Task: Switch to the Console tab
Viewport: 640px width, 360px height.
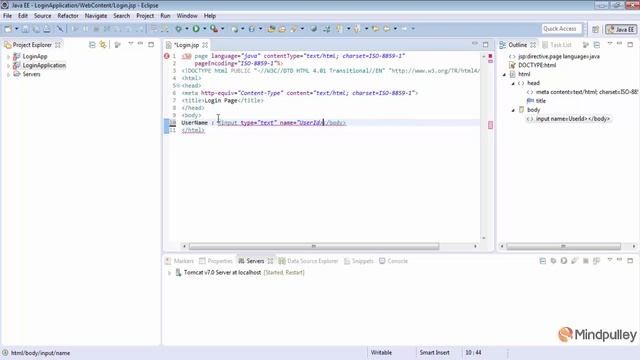Action: pyautogui.click(x=393, y=261)
